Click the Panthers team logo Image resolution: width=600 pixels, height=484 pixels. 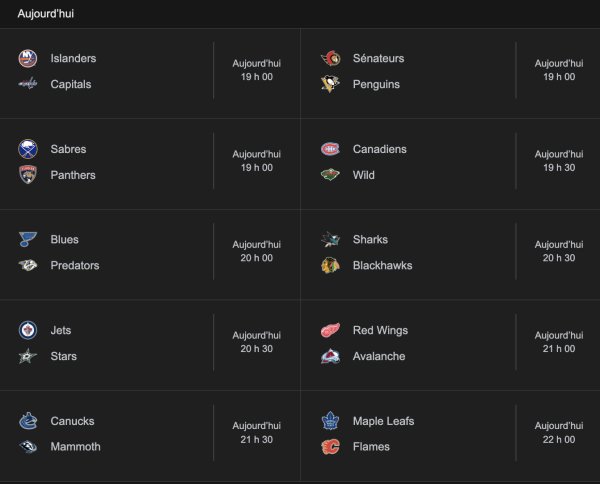tap(28, 176)
